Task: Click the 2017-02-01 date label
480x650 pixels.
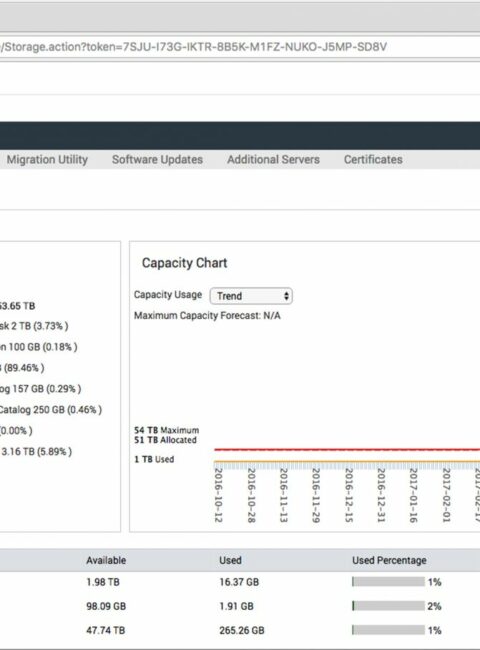Action: 446,495
